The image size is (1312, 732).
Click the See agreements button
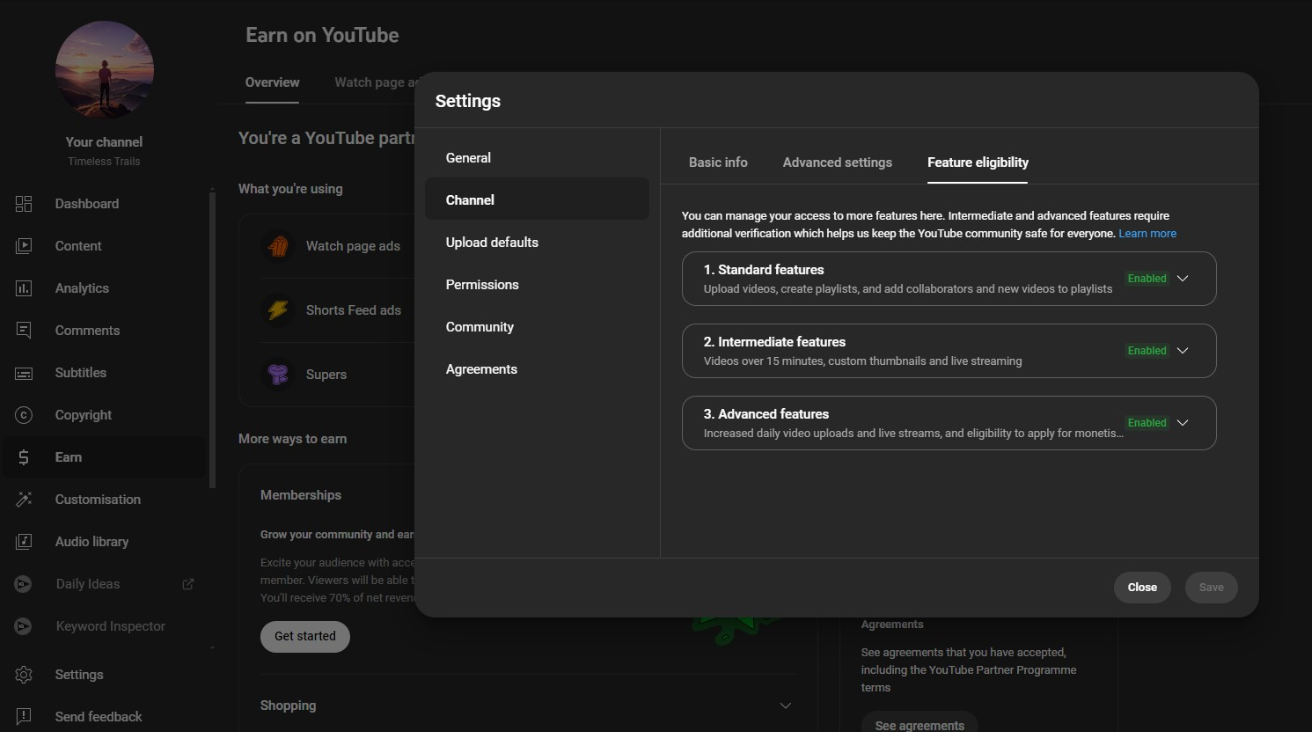click(919, 723)
